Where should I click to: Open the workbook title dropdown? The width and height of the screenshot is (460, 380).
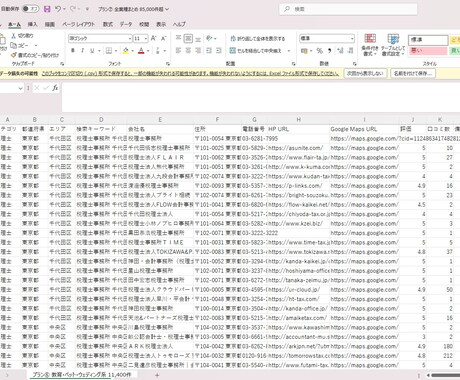[x=167, y=9]
